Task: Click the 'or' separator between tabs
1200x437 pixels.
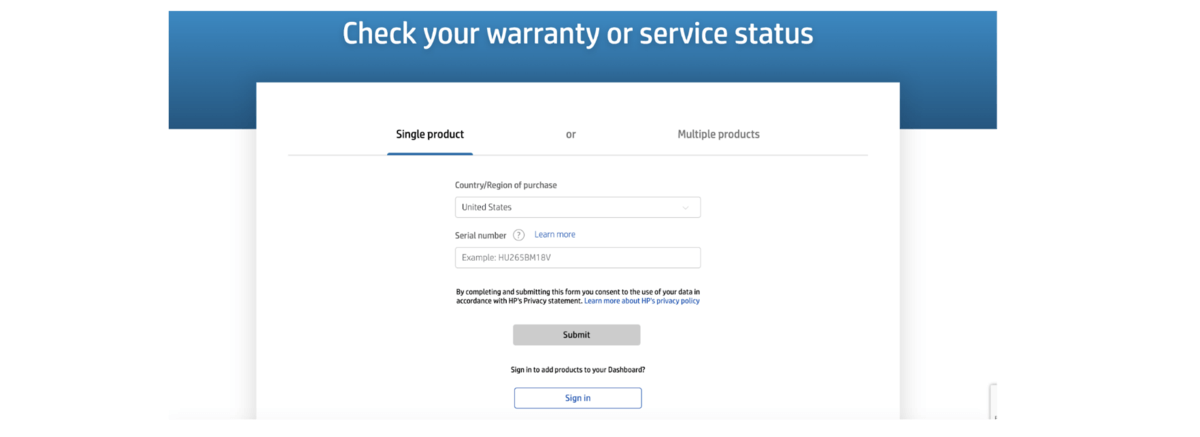Action: (571, 134)
